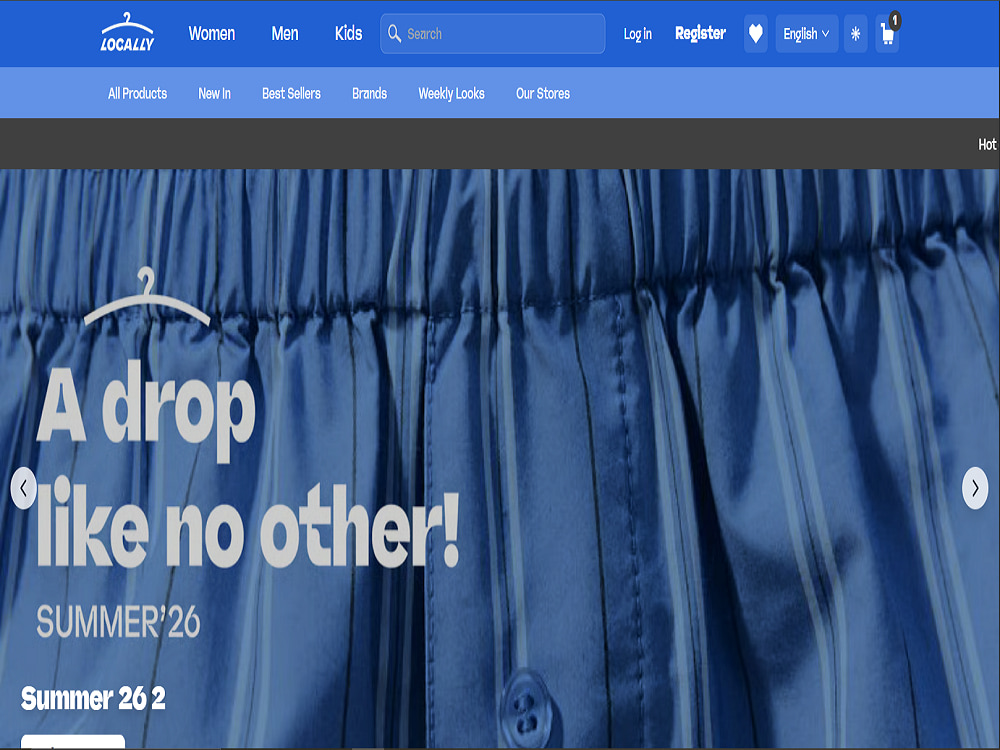
Task: Advance to next banner slide arrow
Action: 974,489
